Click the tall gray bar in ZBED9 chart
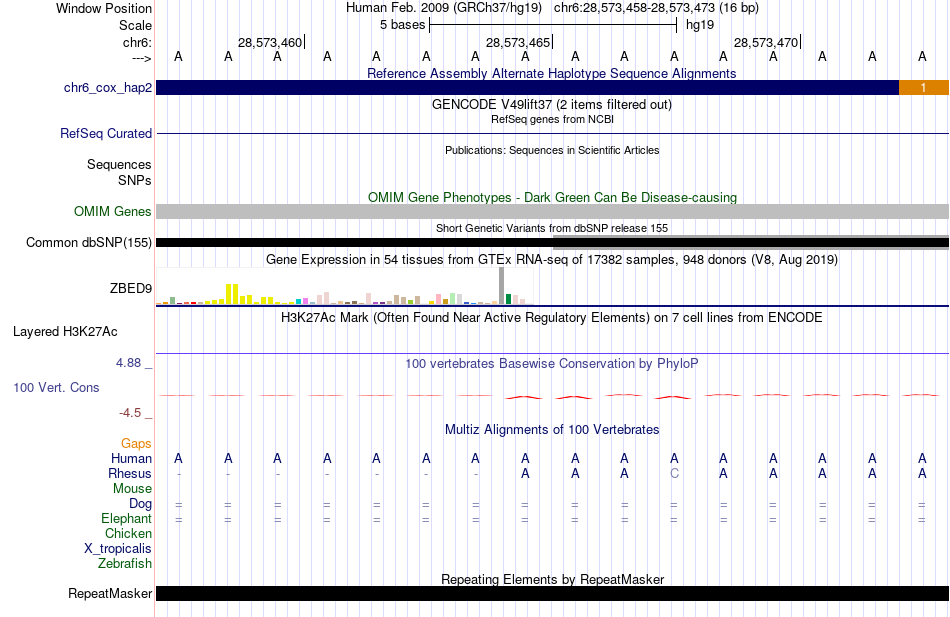 coord(501,285)
